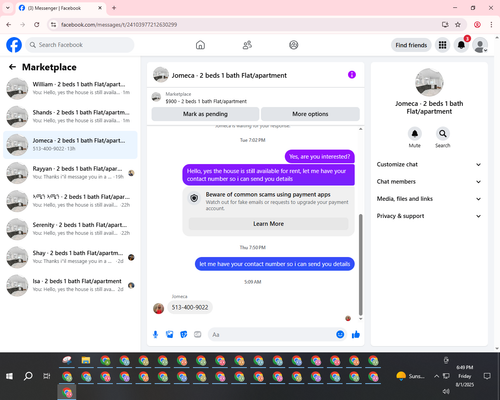Open the Notifications bell in header
Screen dimensions: 500x400
[x=461, y=45]
